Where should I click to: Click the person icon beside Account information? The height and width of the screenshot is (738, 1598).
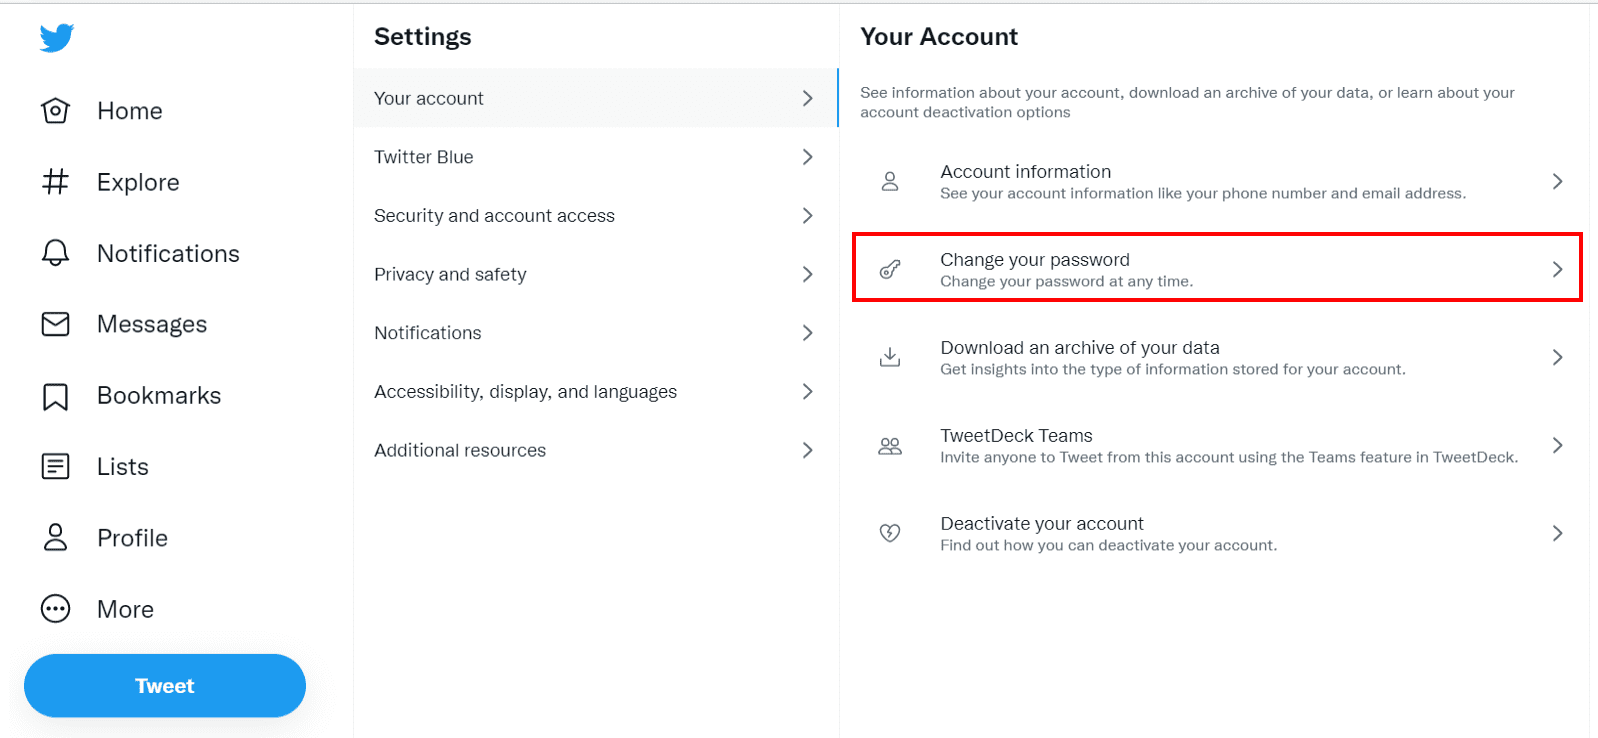[890, 181]
